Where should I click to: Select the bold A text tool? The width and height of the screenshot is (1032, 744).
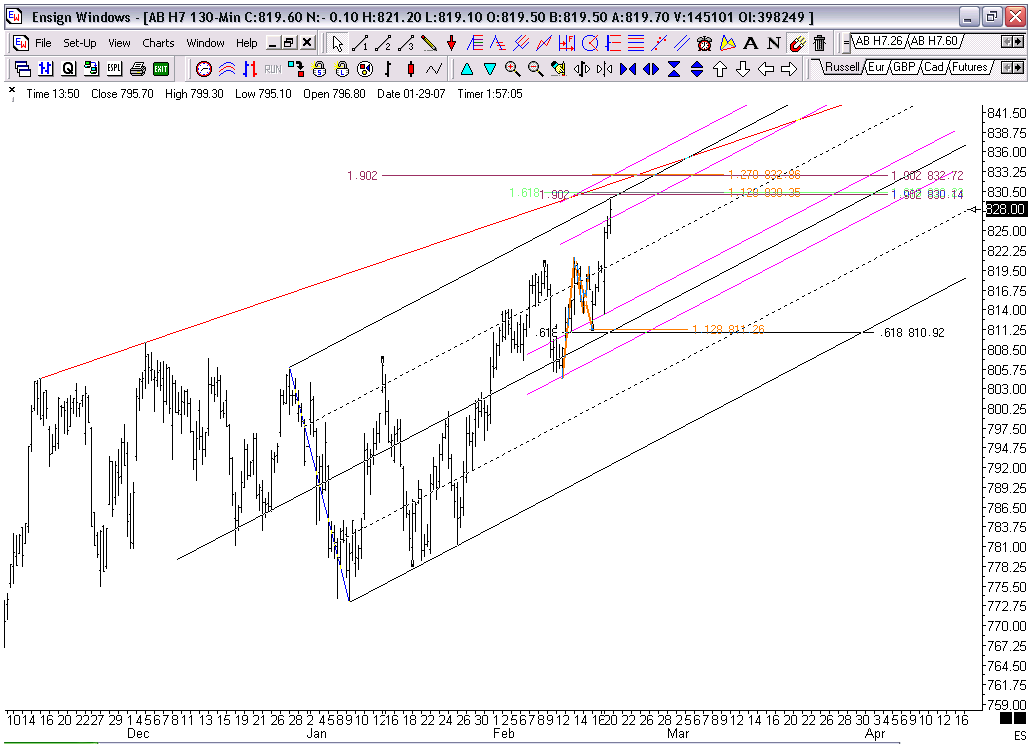pyautogui.click(x=750, y=43)
